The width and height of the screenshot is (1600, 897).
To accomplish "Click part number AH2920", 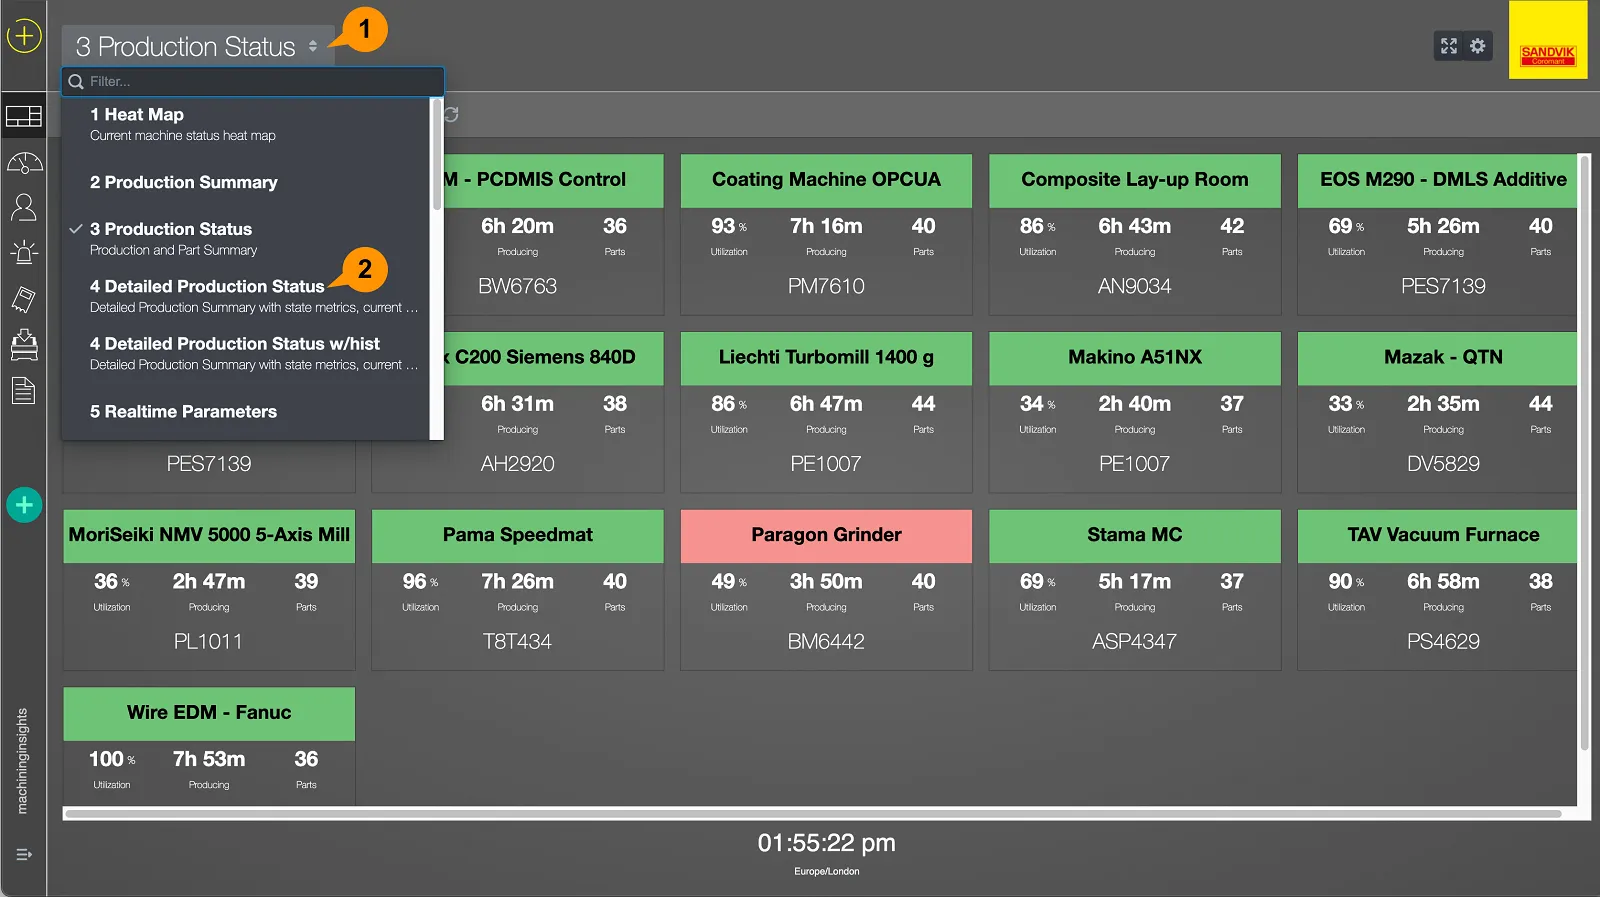I will point(517,464).
